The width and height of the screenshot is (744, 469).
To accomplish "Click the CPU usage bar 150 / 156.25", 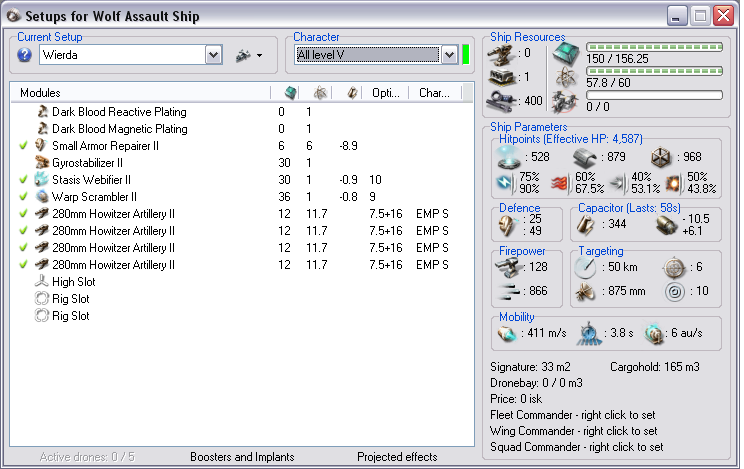I will (654, 47).
